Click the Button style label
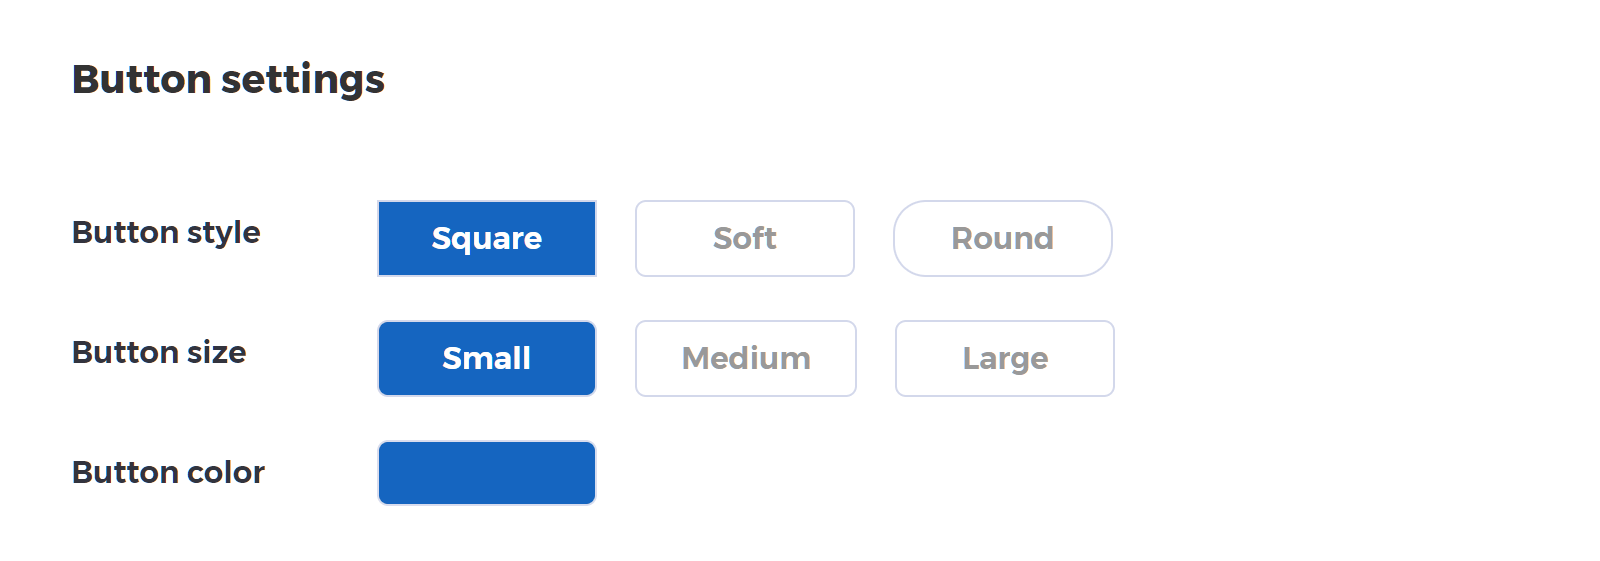This screenshot has height=561, width=1600. 166,232
